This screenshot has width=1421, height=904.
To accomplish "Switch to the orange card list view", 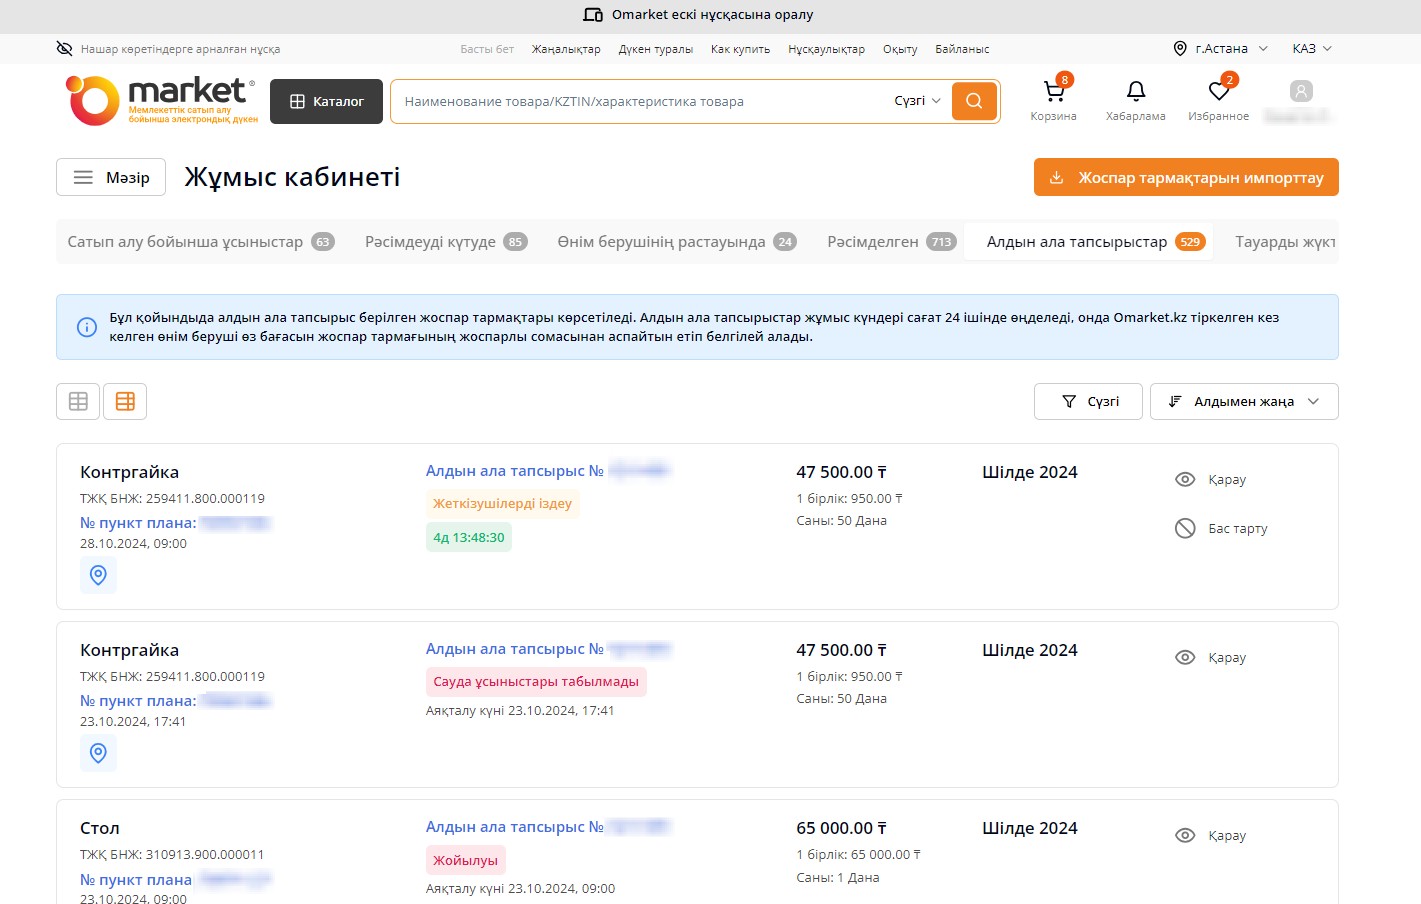I will 125,401.
